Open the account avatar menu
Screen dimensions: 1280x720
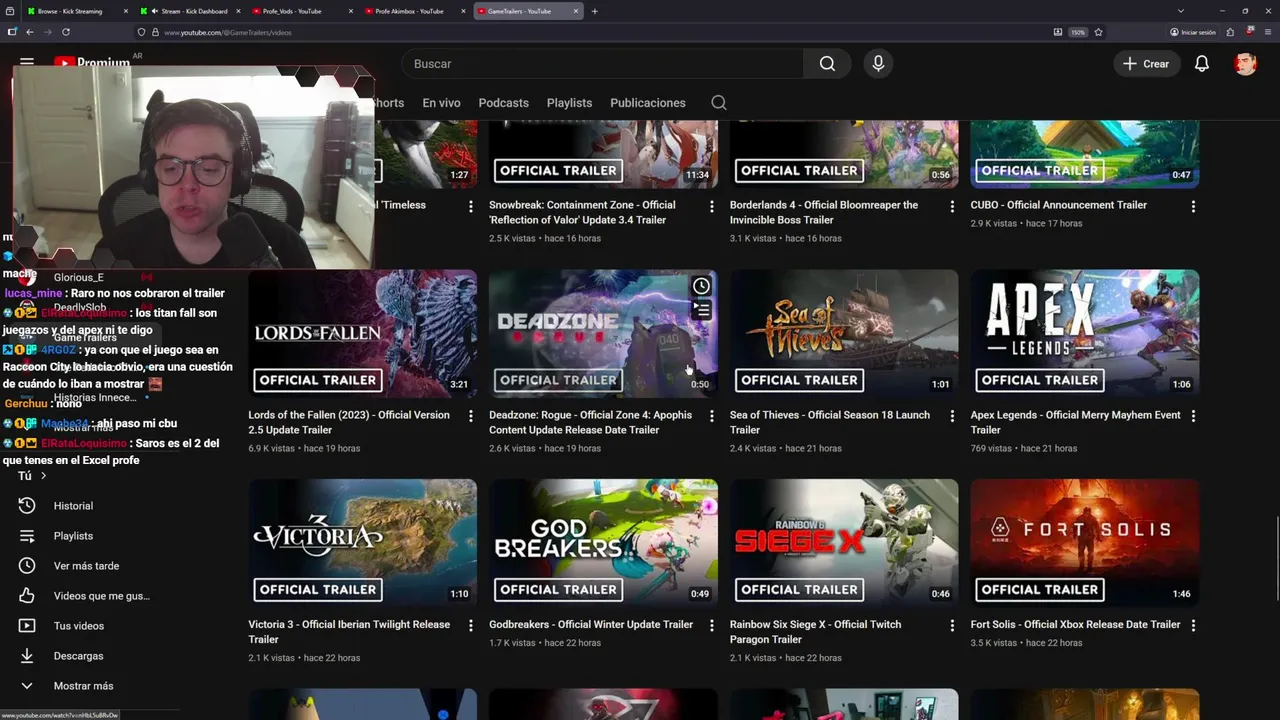[x=1245, y=64]
